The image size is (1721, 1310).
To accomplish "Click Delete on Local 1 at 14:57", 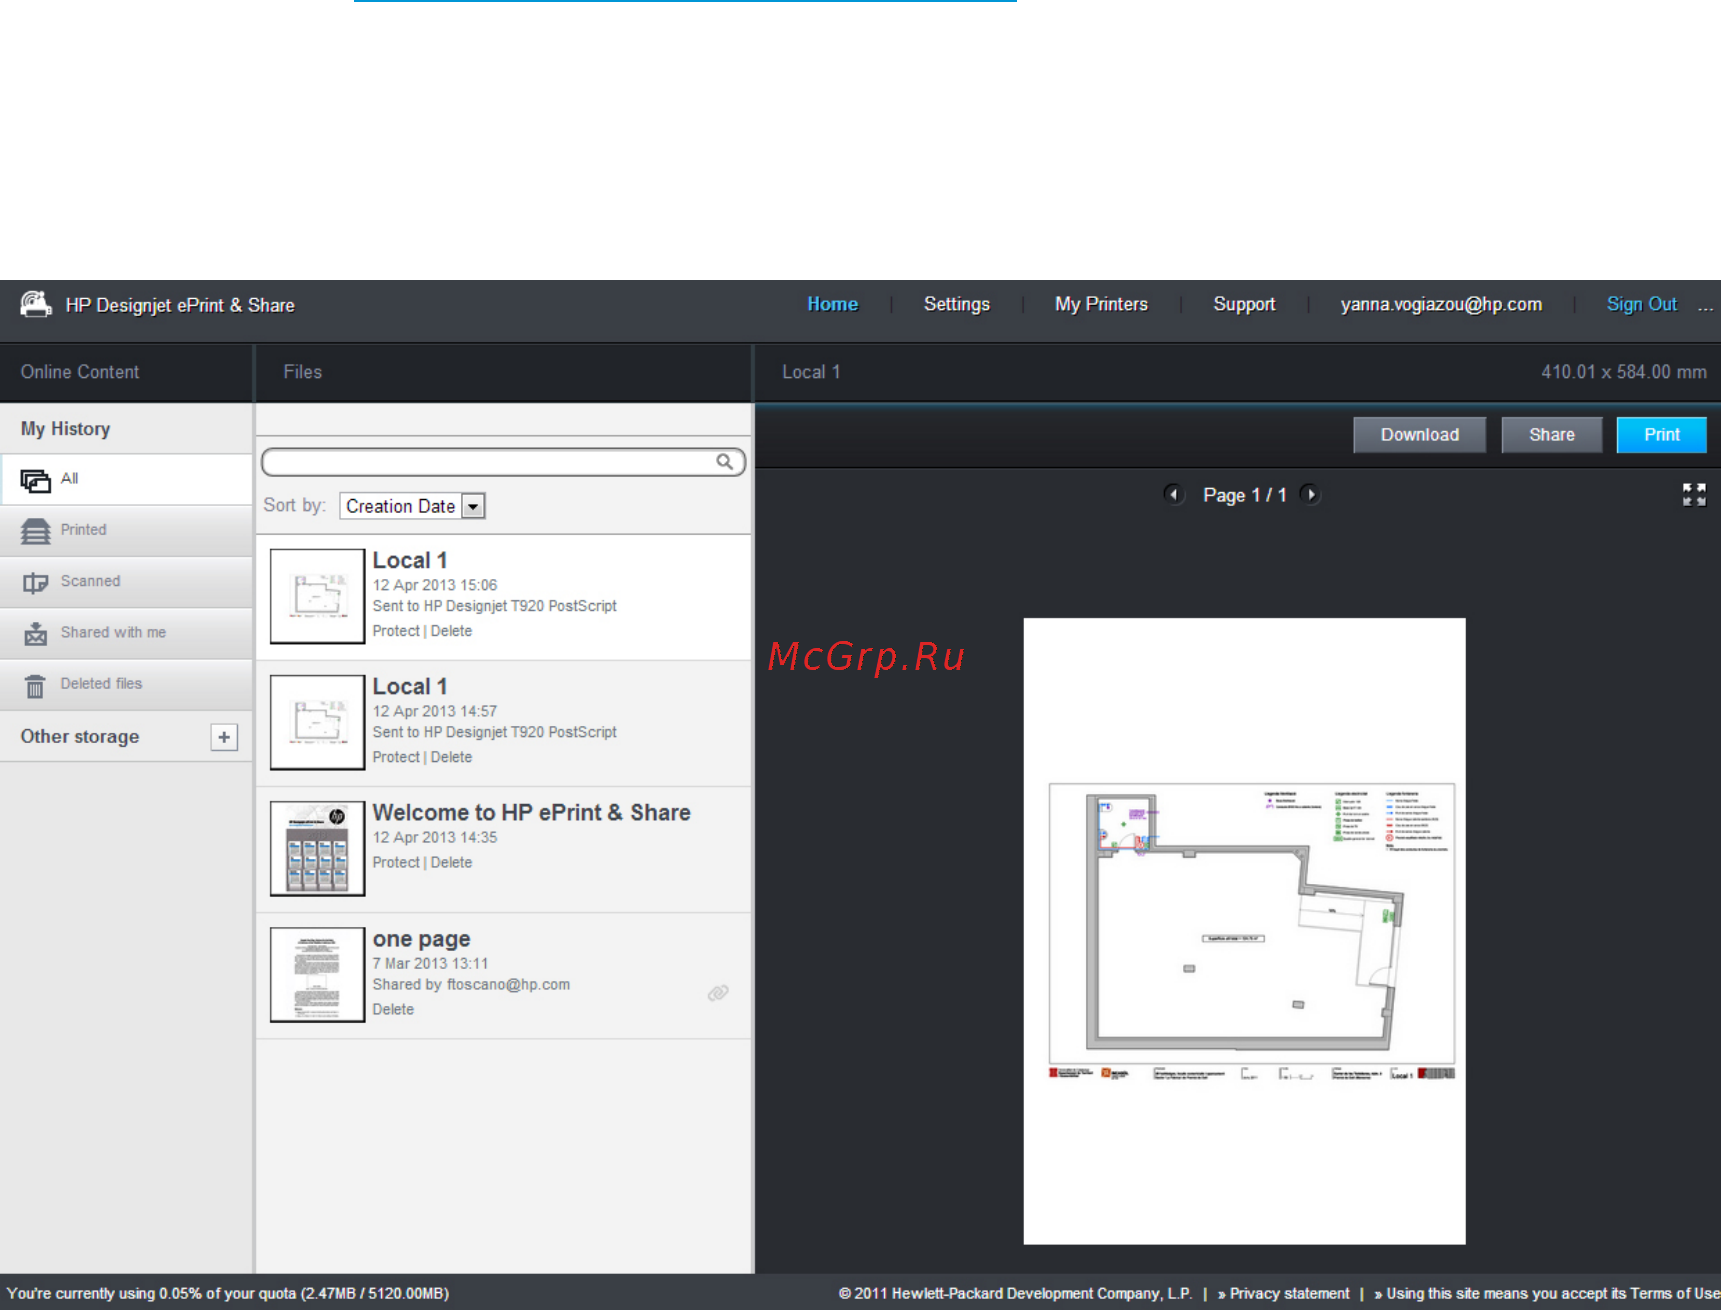I will click(x=451, y=757).
